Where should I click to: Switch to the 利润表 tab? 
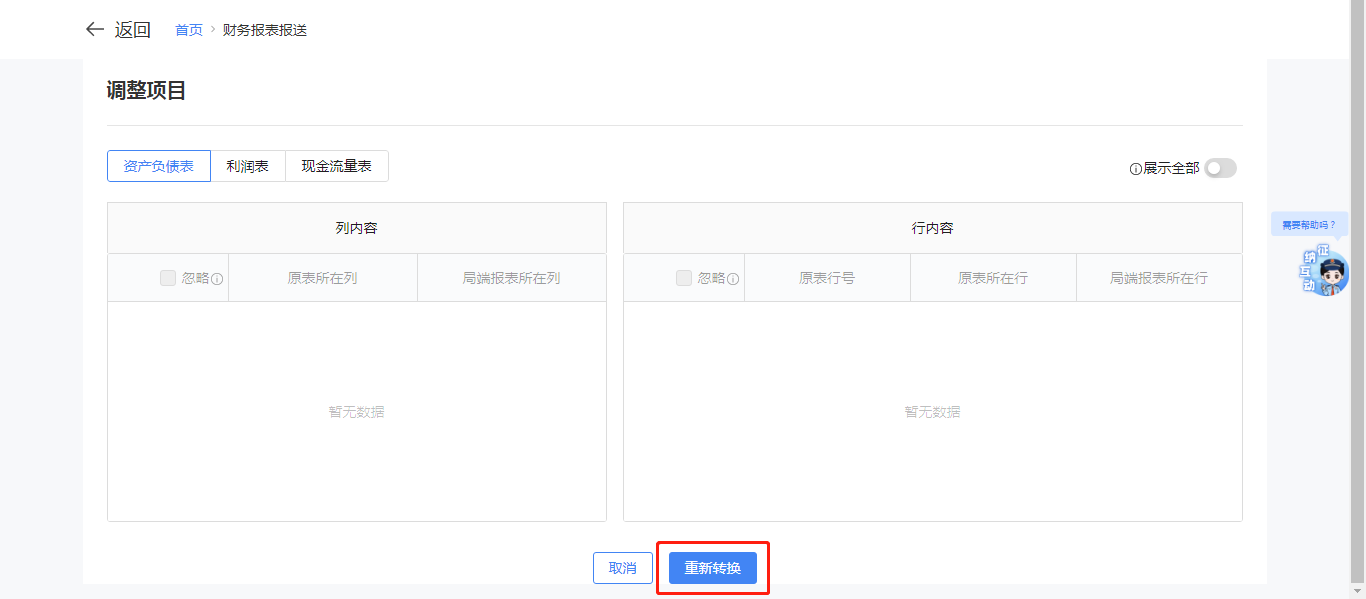point(248,167)
